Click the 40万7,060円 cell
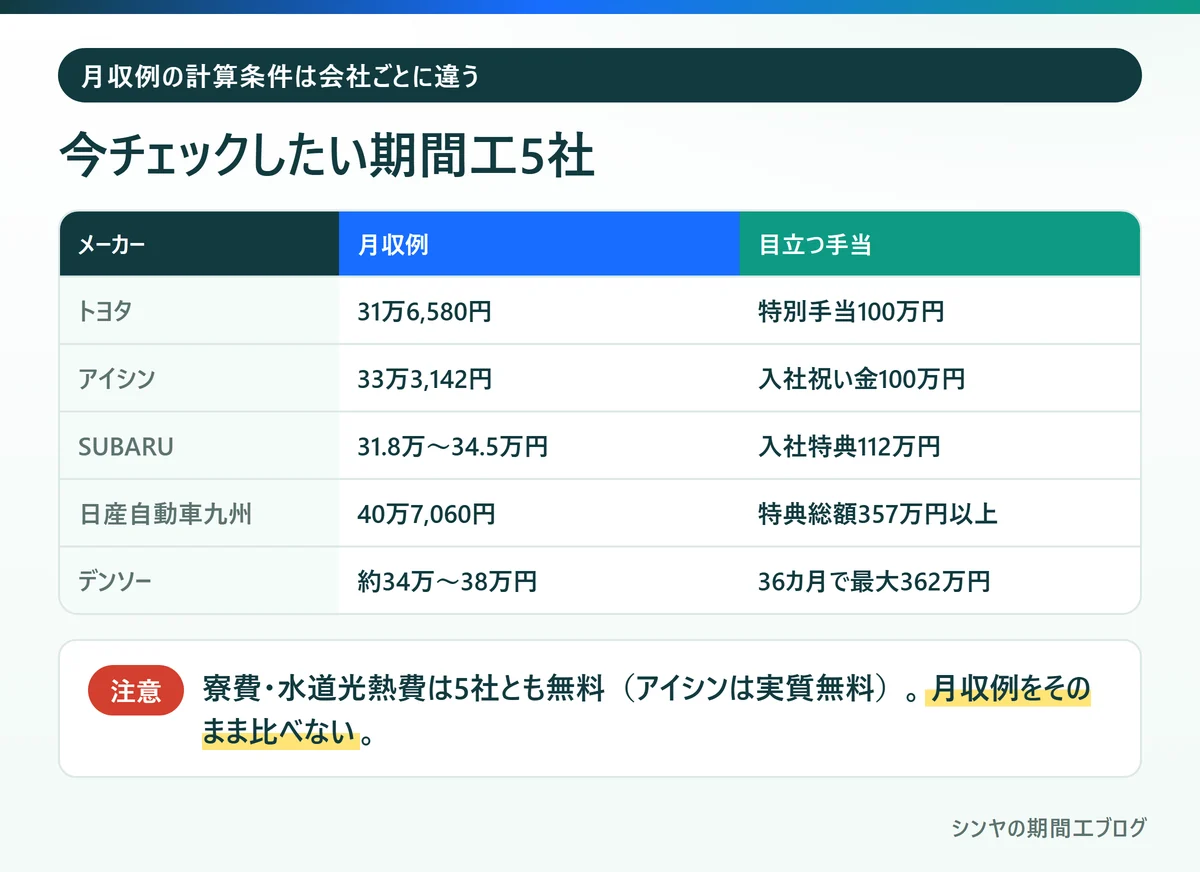The width and height of the screenshot is (1200, 872). pos(539,514)
